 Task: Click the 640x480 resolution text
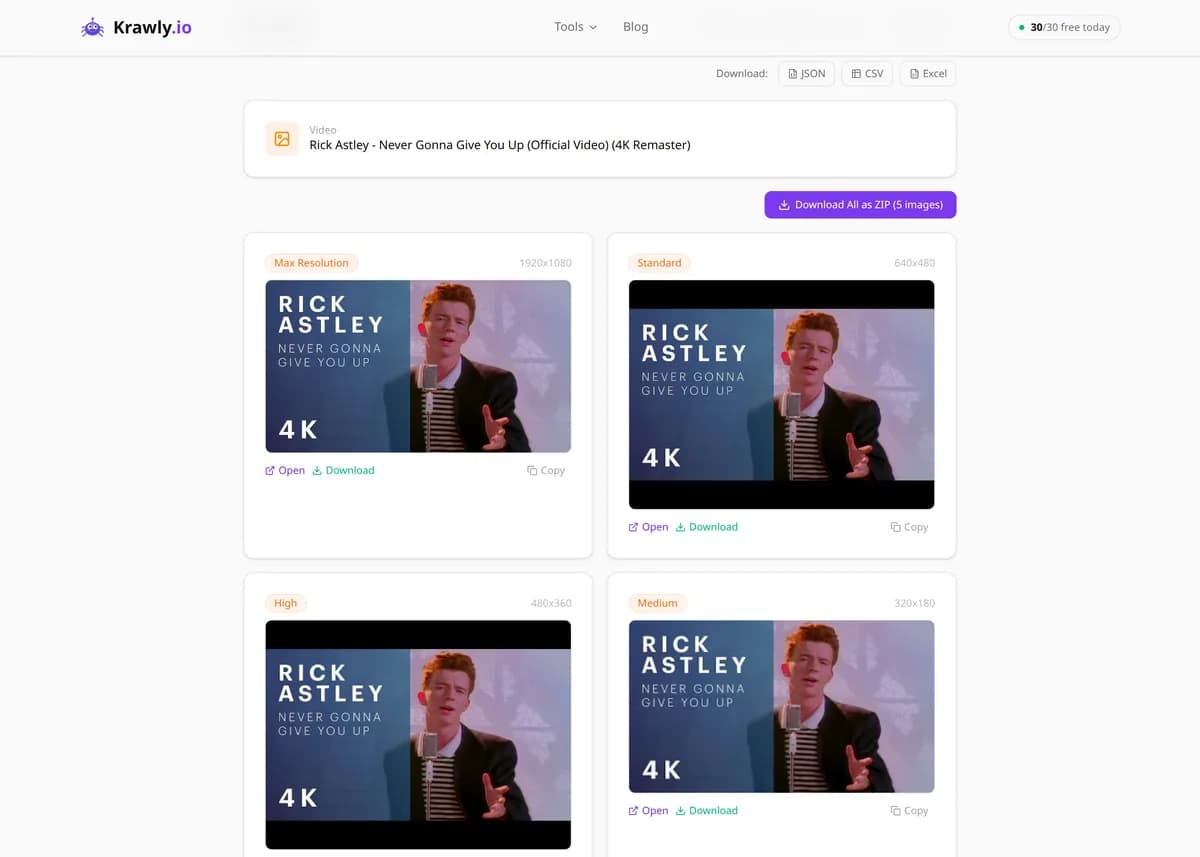tap(915, 263)
